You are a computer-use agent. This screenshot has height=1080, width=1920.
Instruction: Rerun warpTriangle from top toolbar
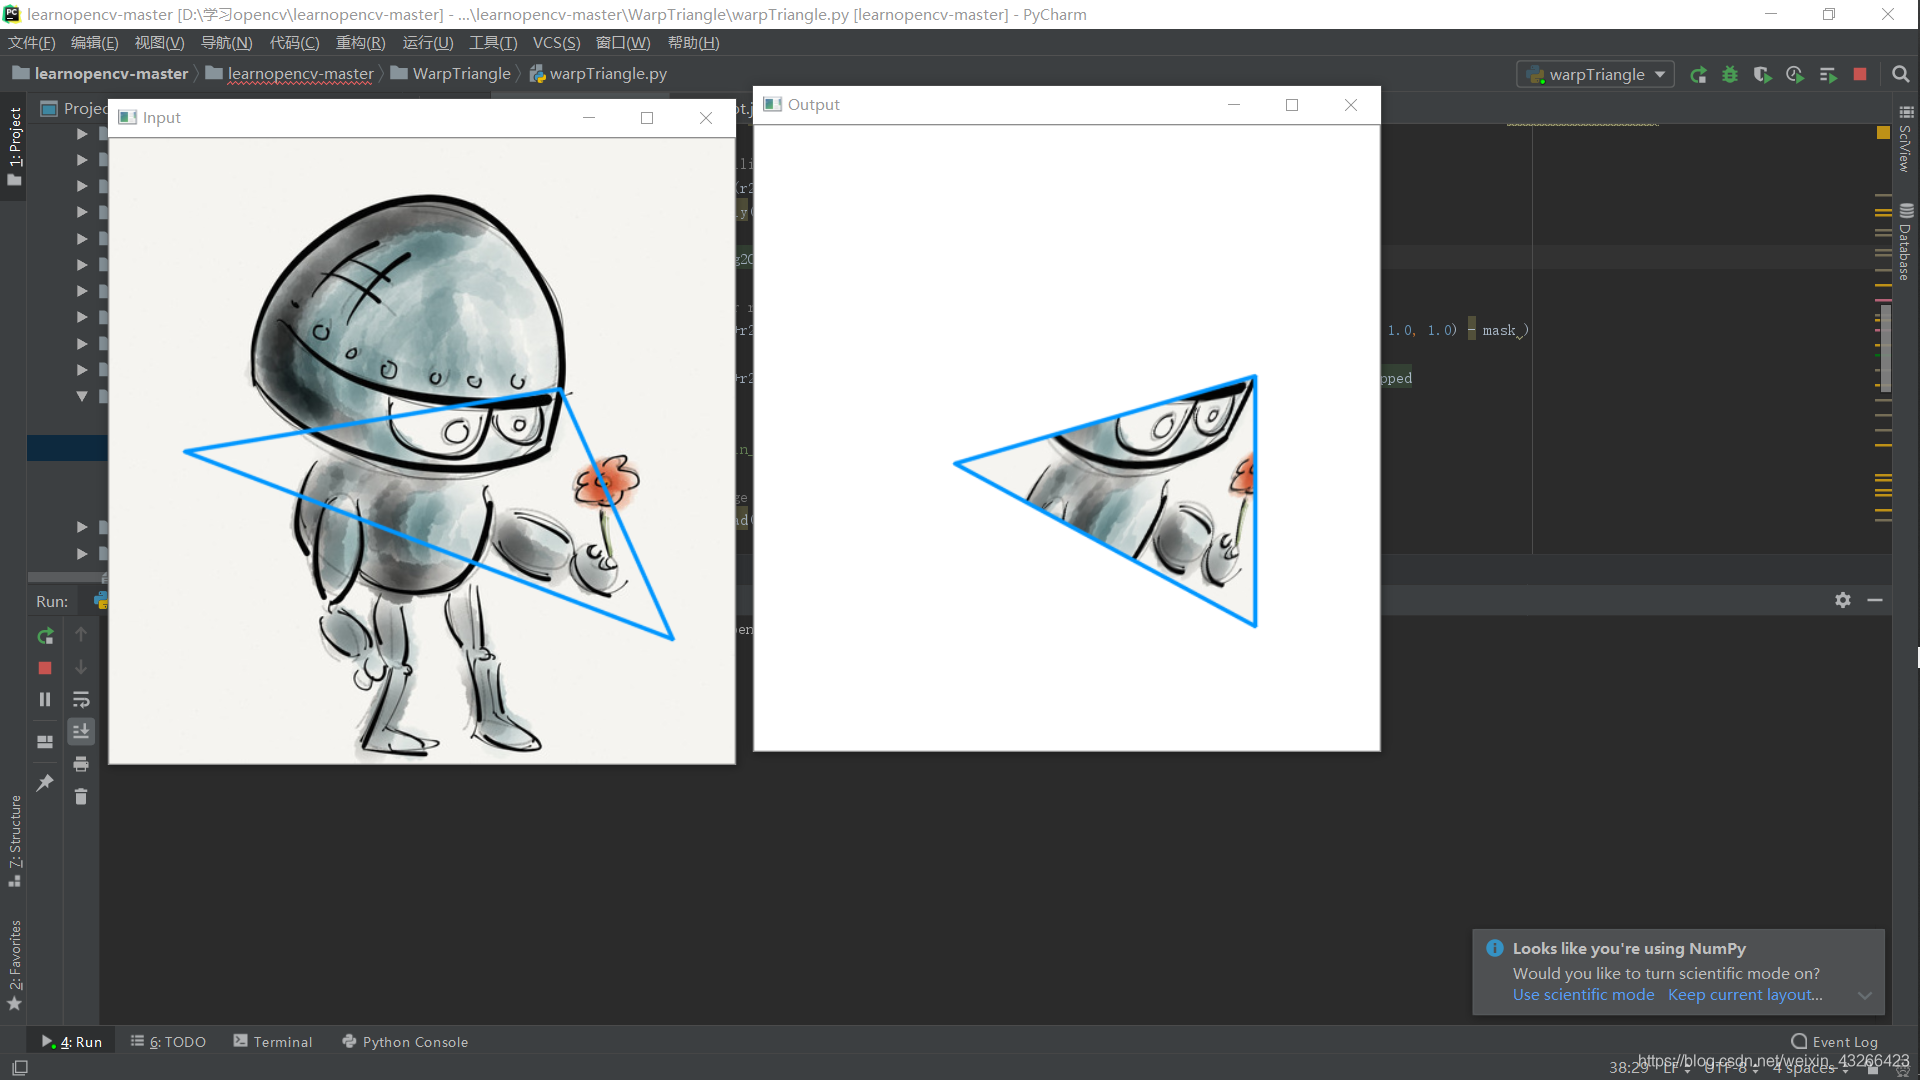tap(1698, 75)
